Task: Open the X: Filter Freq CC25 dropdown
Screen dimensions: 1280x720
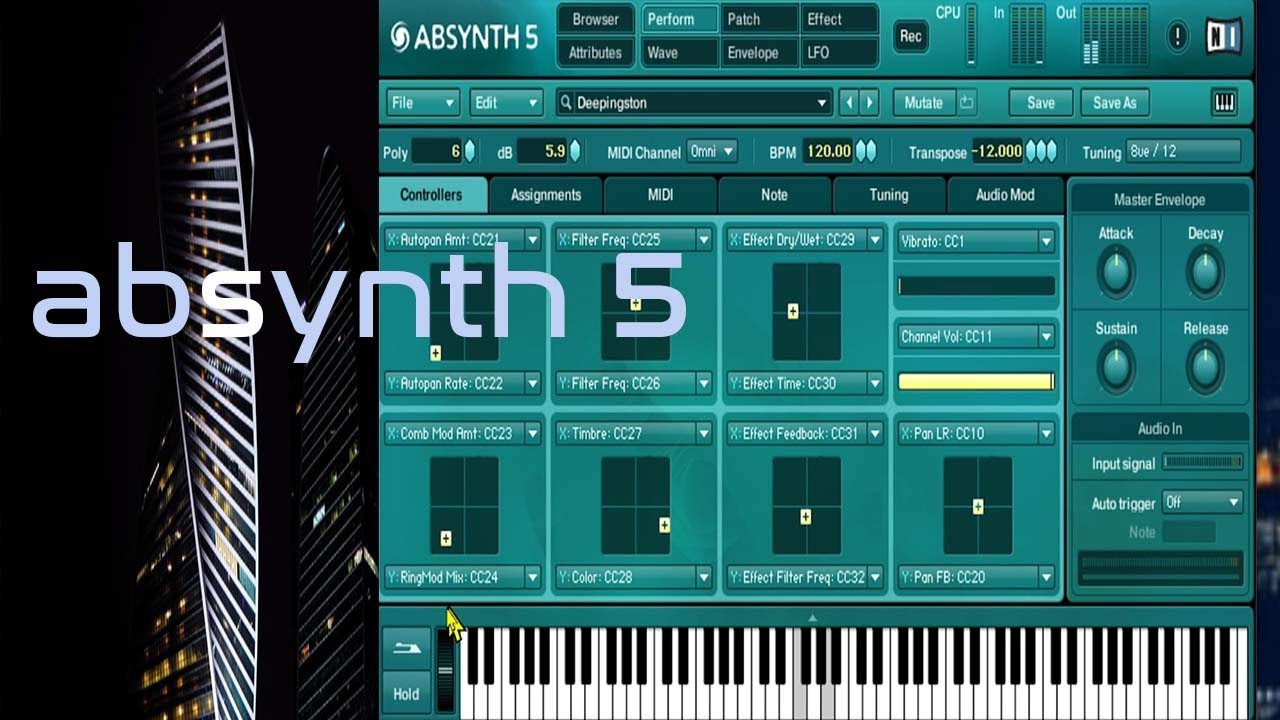Action: click(x=635, y=240)
